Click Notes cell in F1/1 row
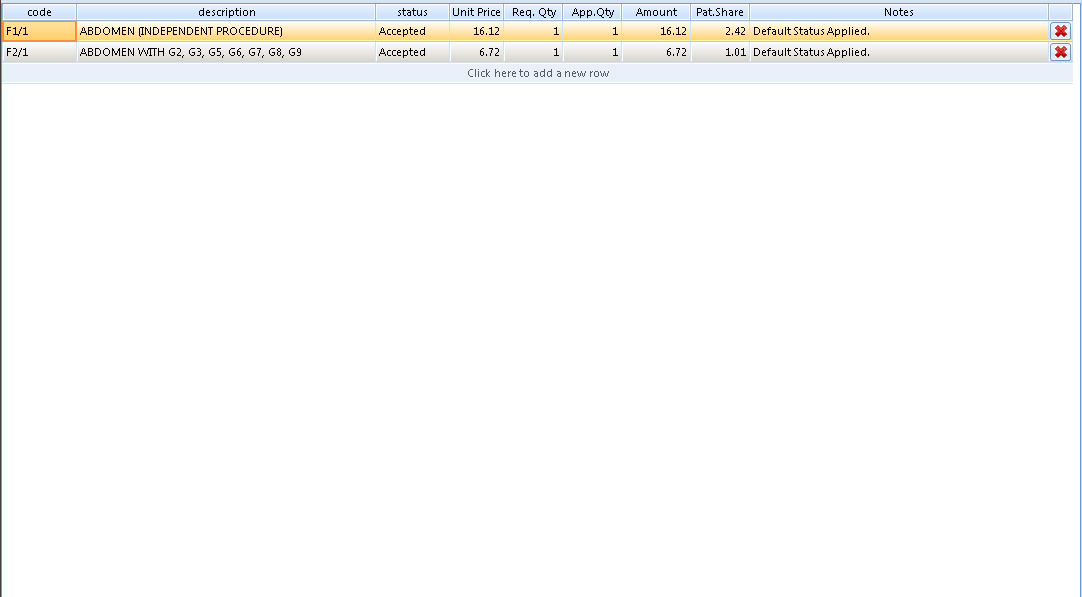 point(898,31)
